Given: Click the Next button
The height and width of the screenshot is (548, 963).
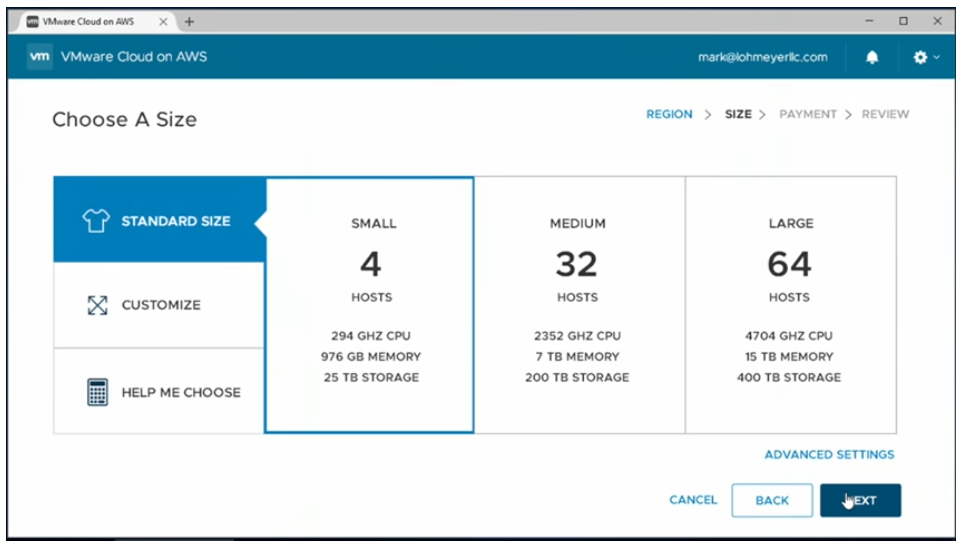Looking at the screenshot, I should click(x=860, y=500).
